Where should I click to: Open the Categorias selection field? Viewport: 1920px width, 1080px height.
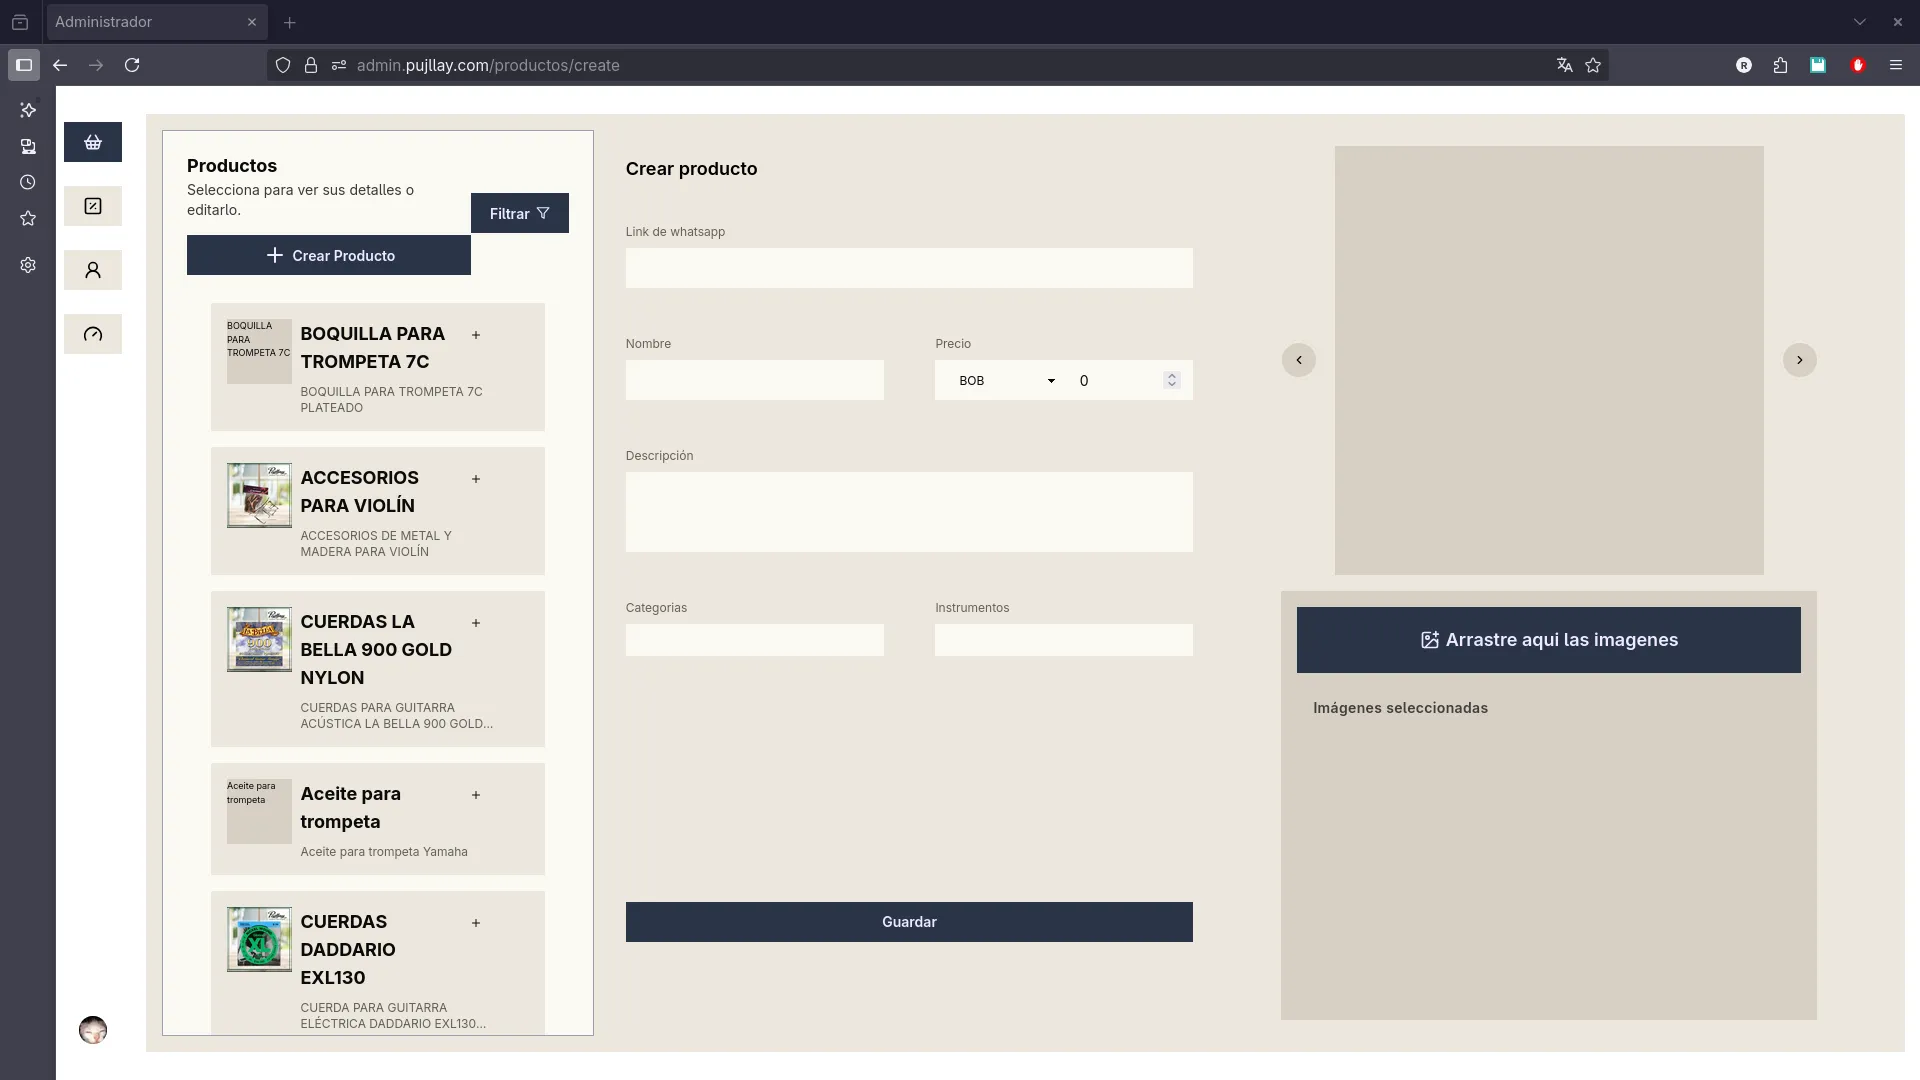(754, 640)
